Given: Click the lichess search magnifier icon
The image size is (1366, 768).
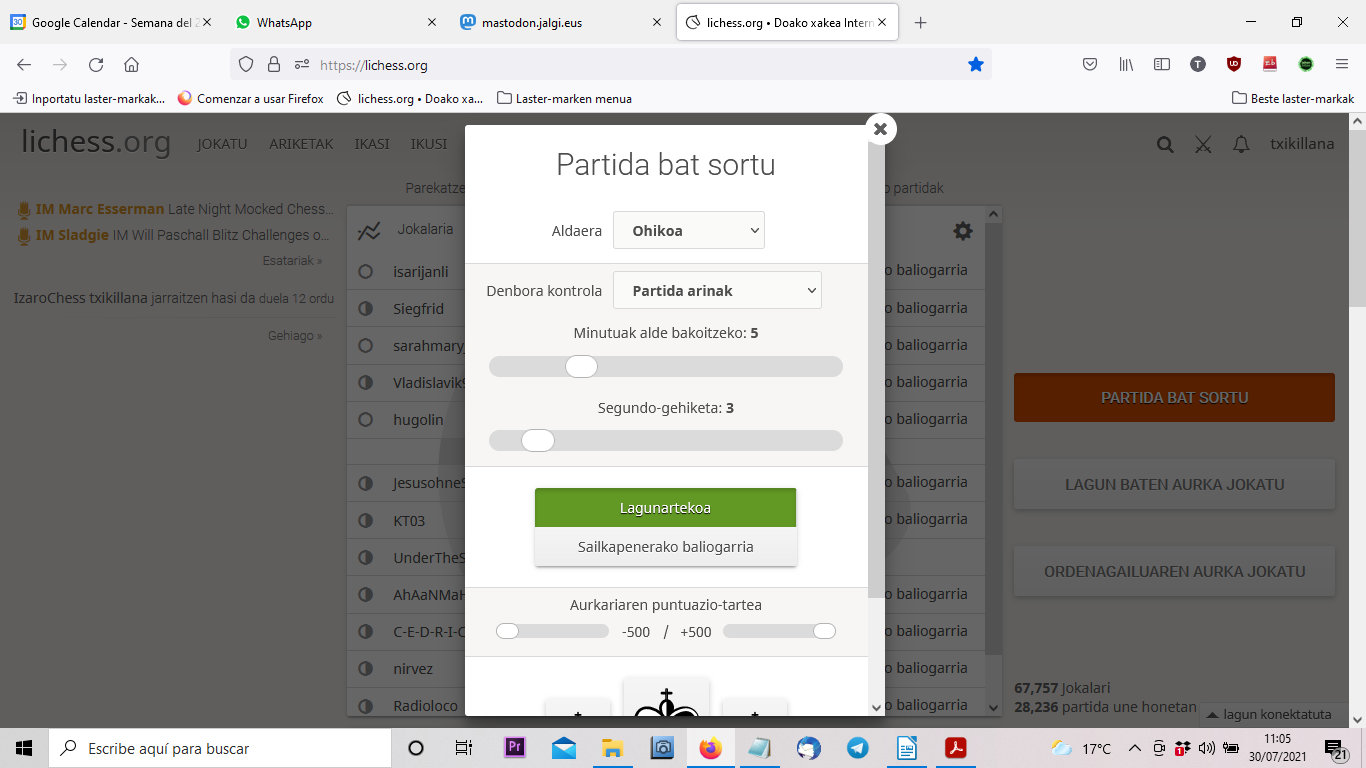Looking at the screenshot, I should (1165, 144).
